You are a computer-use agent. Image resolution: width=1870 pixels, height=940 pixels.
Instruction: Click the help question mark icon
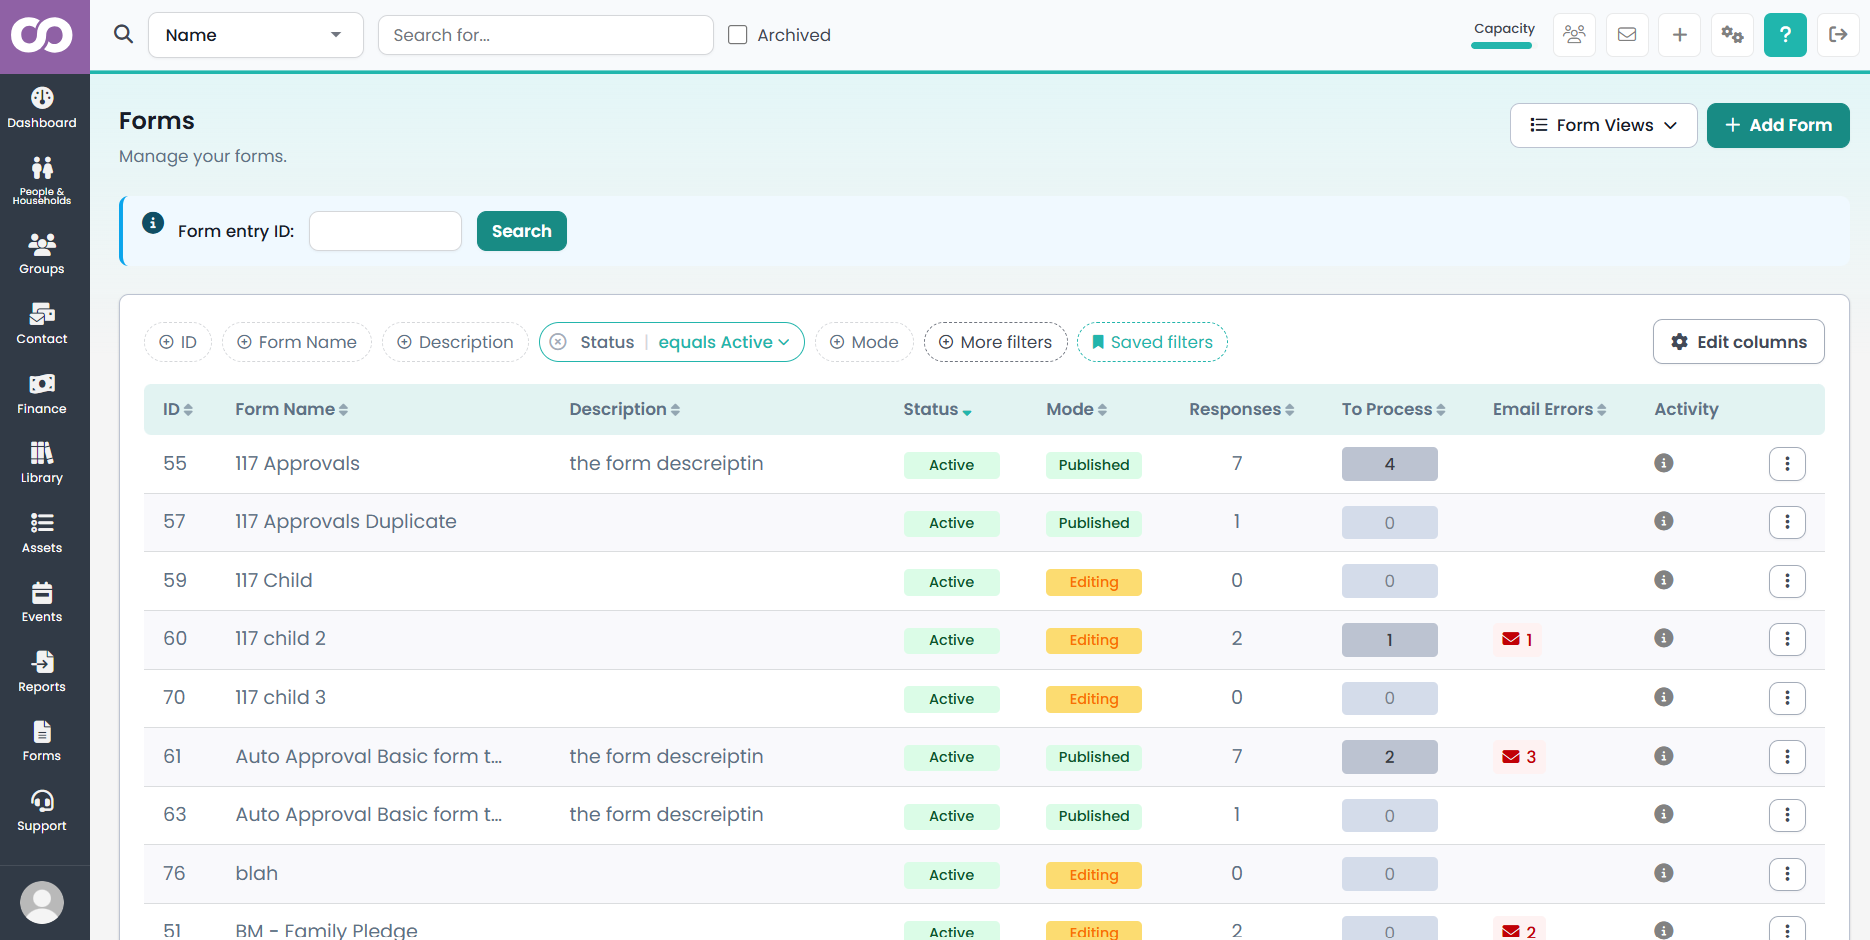[1785, 35]
